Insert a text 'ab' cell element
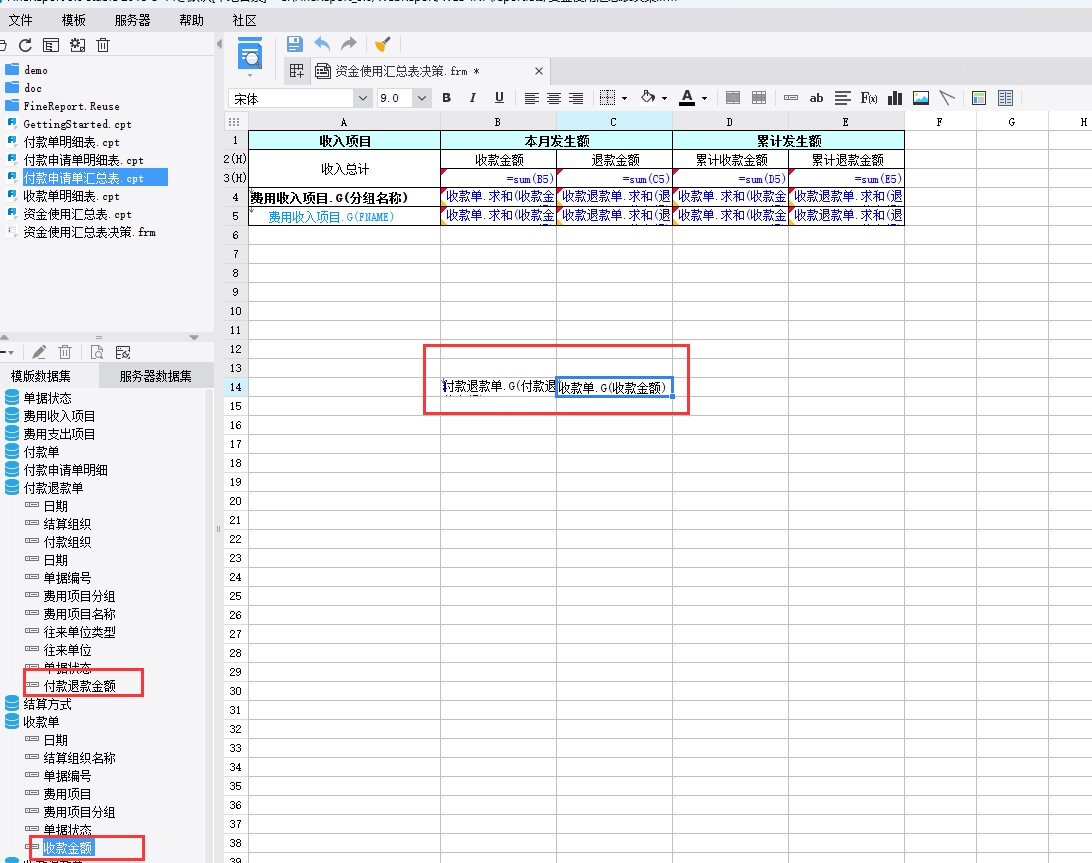 pos(816,98)
